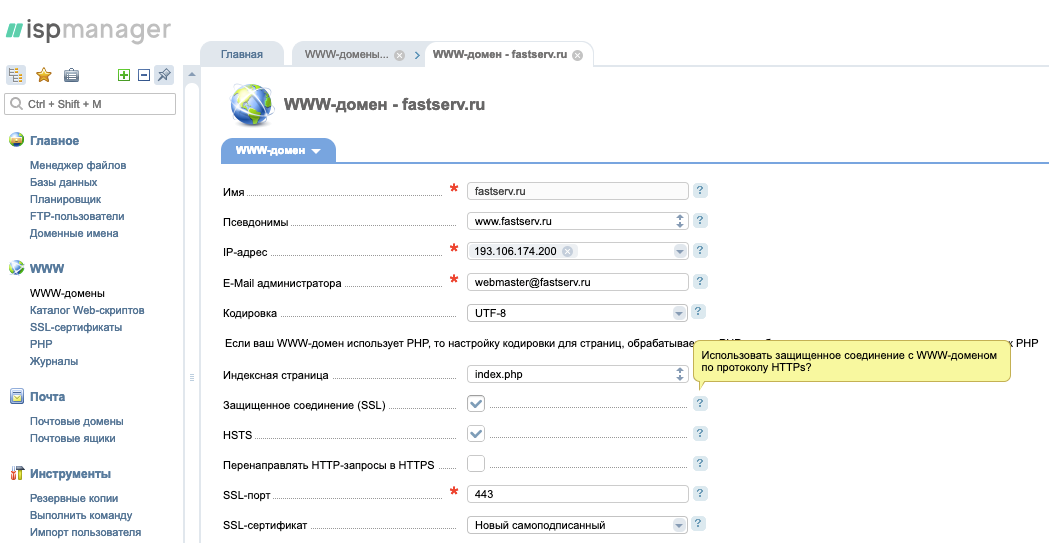Screen dimensions: 1049x543
Task: Close the WWW-домен - fastserv.ru tab
Action: 577,55
